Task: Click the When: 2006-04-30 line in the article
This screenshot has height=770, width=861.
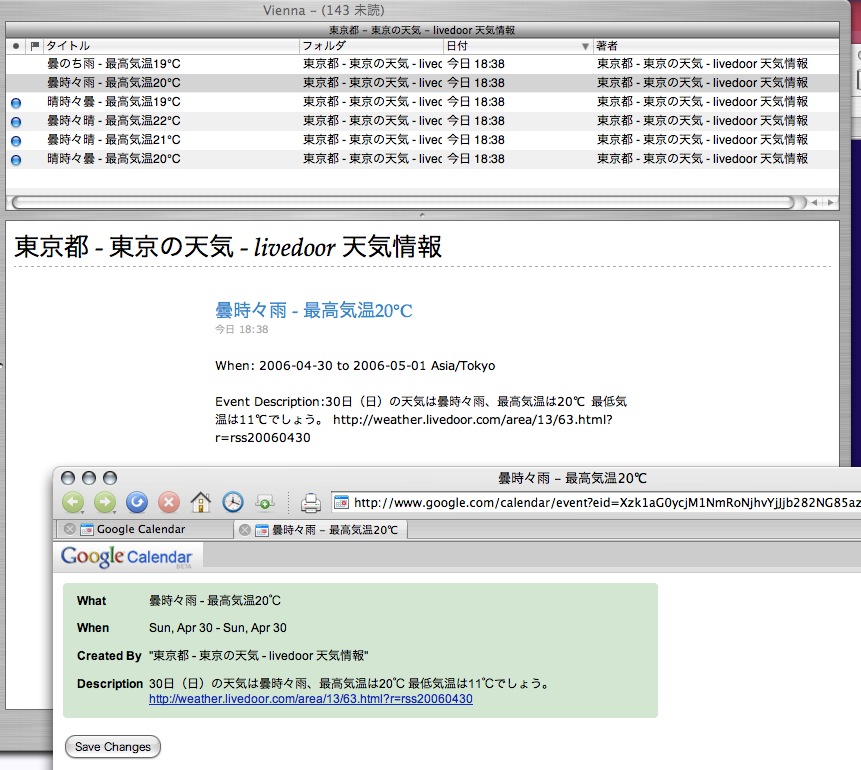Action: click(x=355, y=366)
